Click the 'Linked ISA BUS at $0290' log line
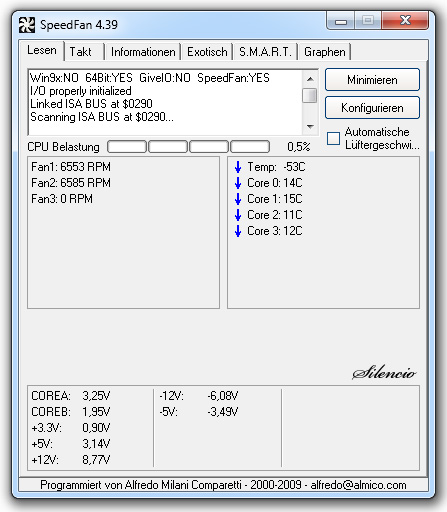This screenshot has width=447, height=512. tap(91, 104)
